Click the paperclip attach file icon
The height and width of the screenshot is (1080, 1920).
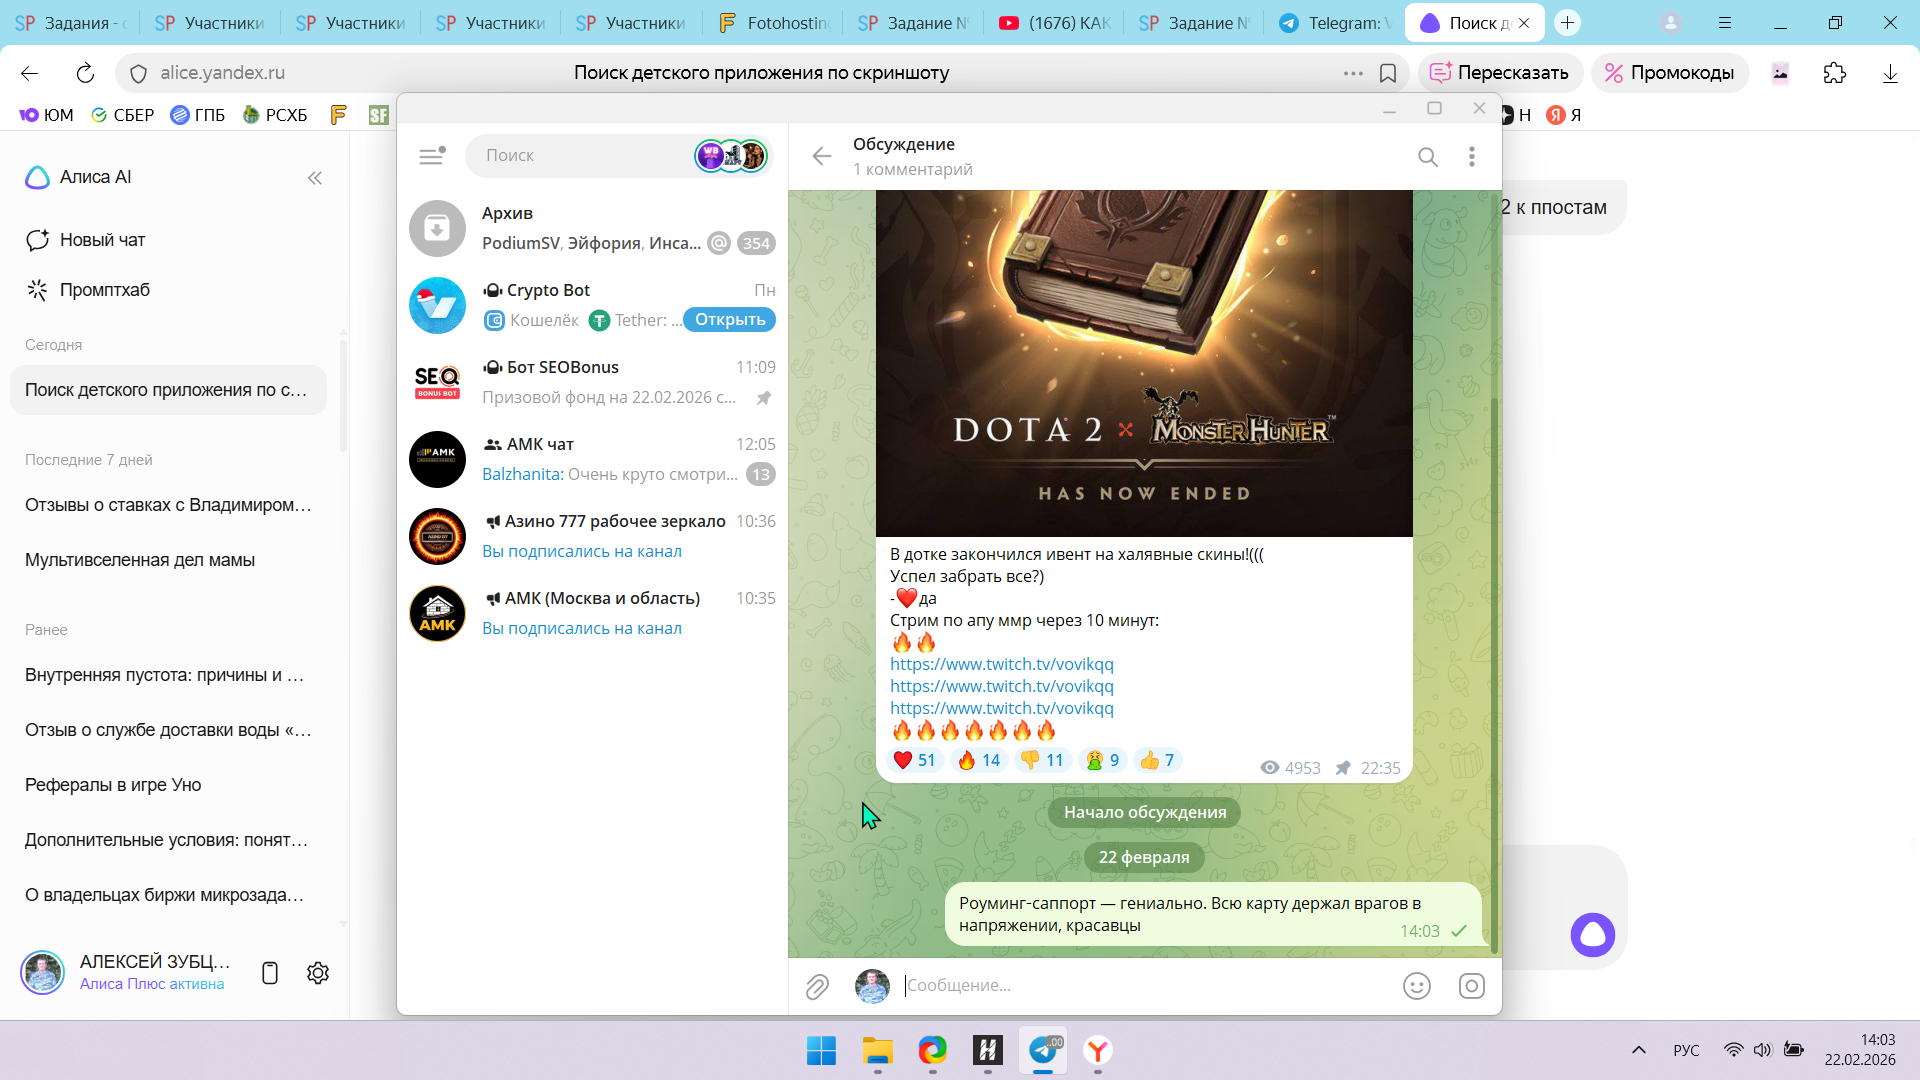817,986
